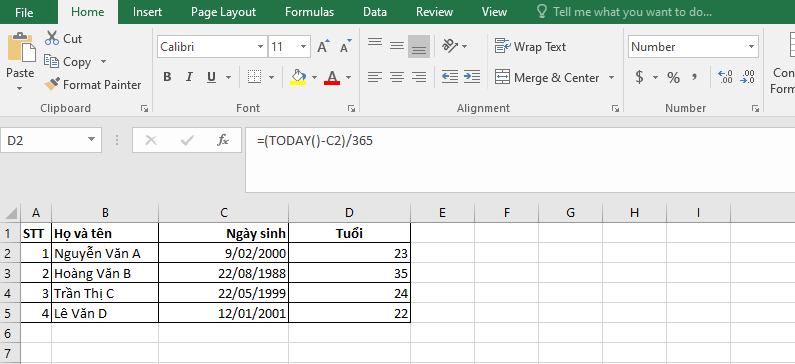Viewport: 795px width, 364px height.
Task: Align text to the right
Action: tap(419, 77)
